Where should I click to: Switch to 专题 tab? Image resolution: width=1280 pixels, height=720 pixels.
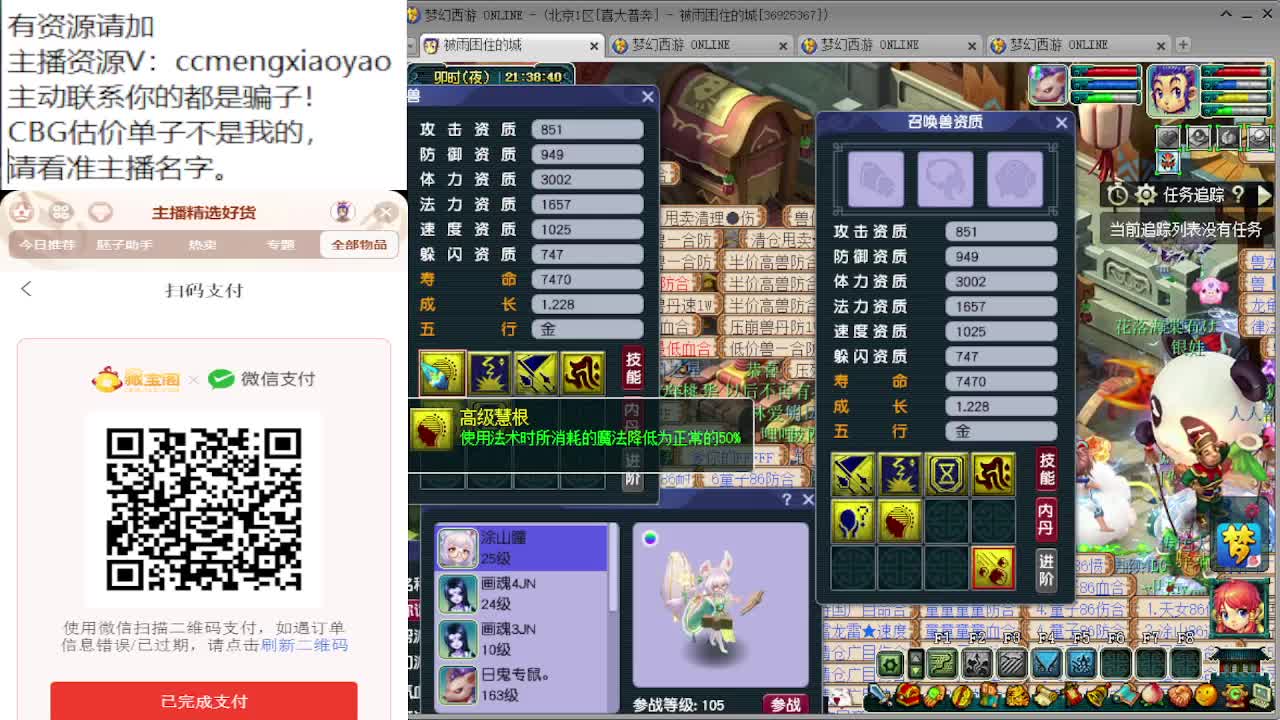coord(281,245)
